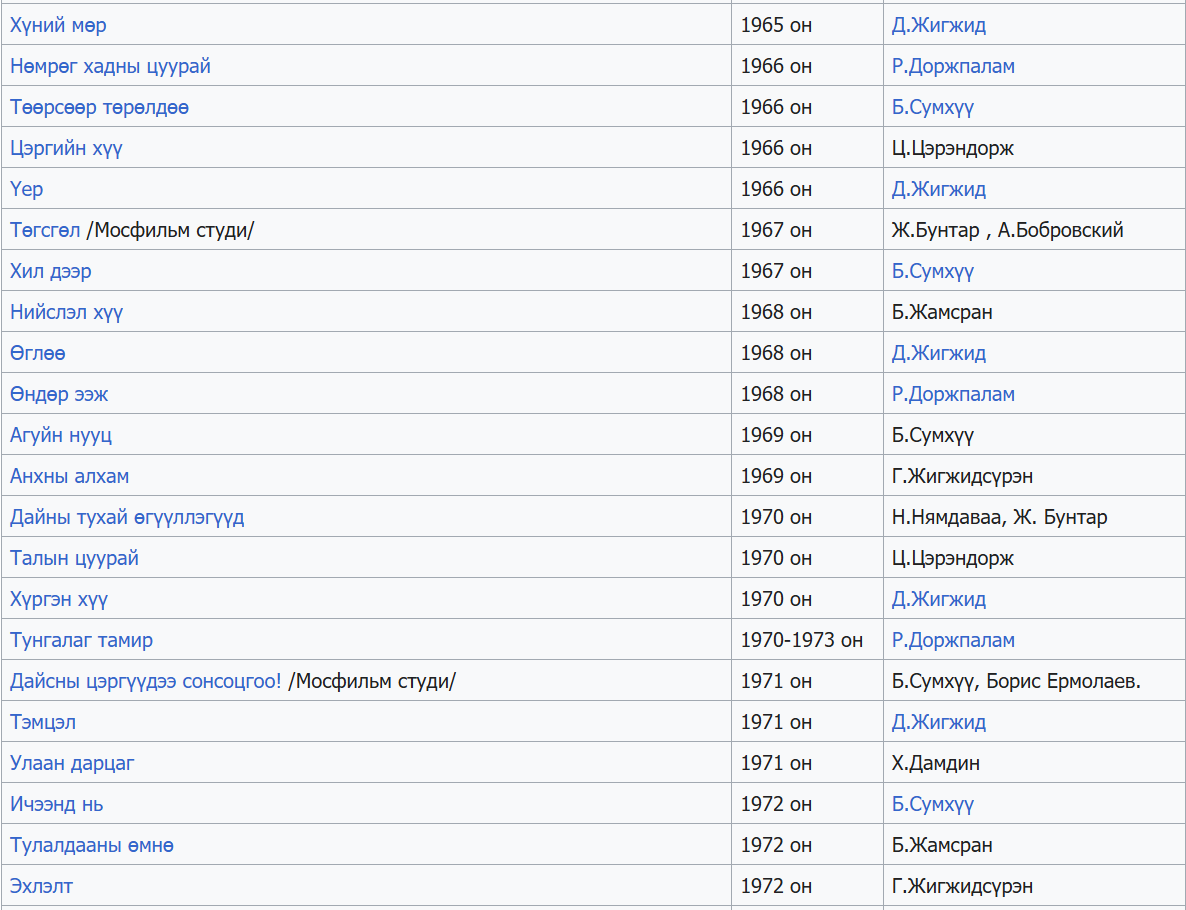
Task: Click the text Б.Сумхүү, Борис Ермолаев.
Action: point(1016,680)
